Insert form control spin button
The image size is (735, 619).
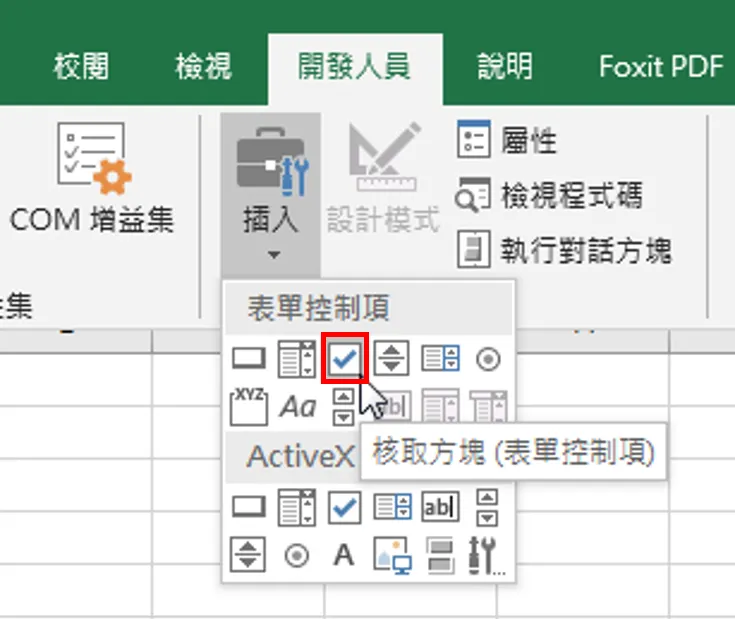[x=392, y=359]
